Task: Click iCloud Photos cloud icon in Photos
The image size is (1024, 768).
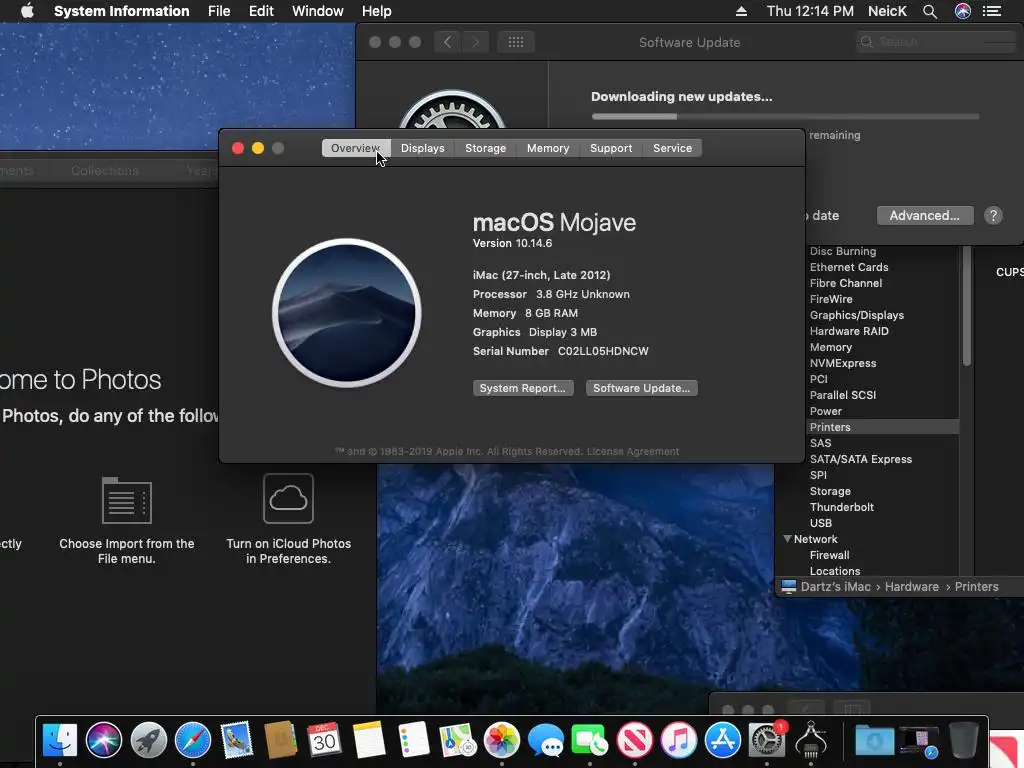Action: tap(288, 498)
